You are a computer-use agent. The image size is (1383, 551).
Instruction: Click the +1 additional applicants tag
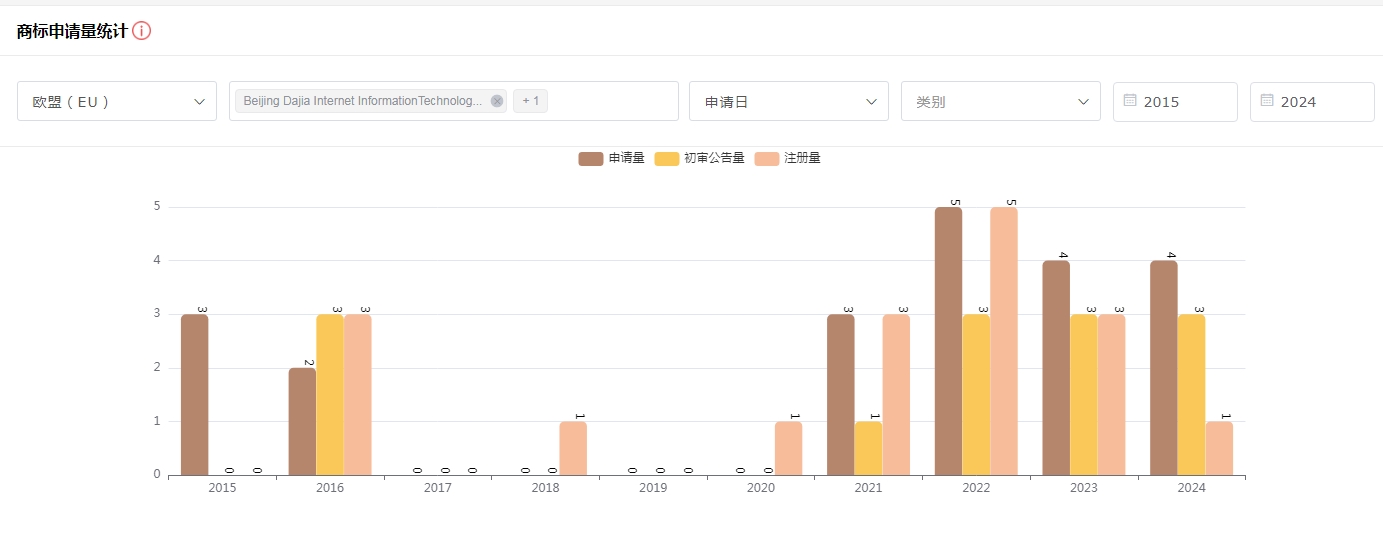530,101
